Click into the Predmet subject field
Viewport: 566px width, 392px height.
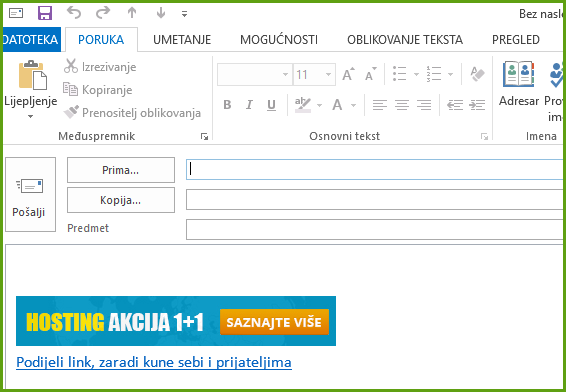(375, 229)
